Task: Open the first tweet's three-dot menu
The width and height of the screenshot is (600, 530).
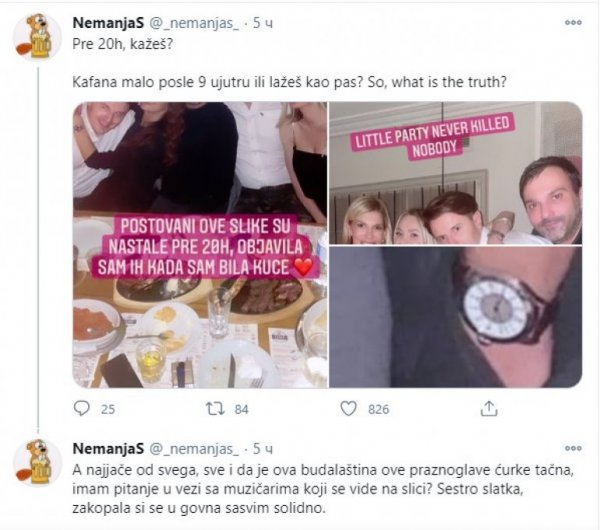Action: pos(573,23)
